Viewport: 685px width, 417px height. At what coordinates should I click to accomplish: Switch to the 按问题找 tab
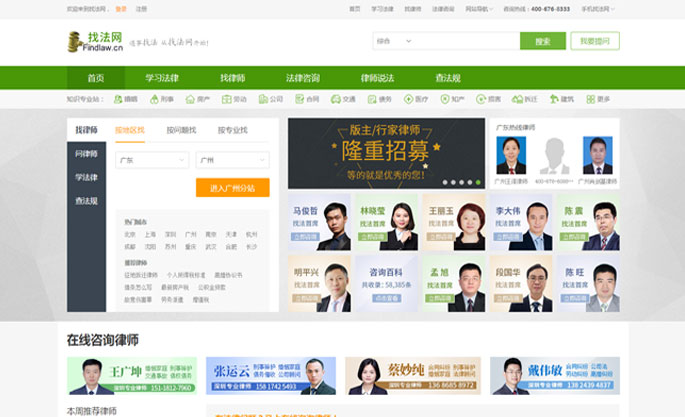click(181, 130)
